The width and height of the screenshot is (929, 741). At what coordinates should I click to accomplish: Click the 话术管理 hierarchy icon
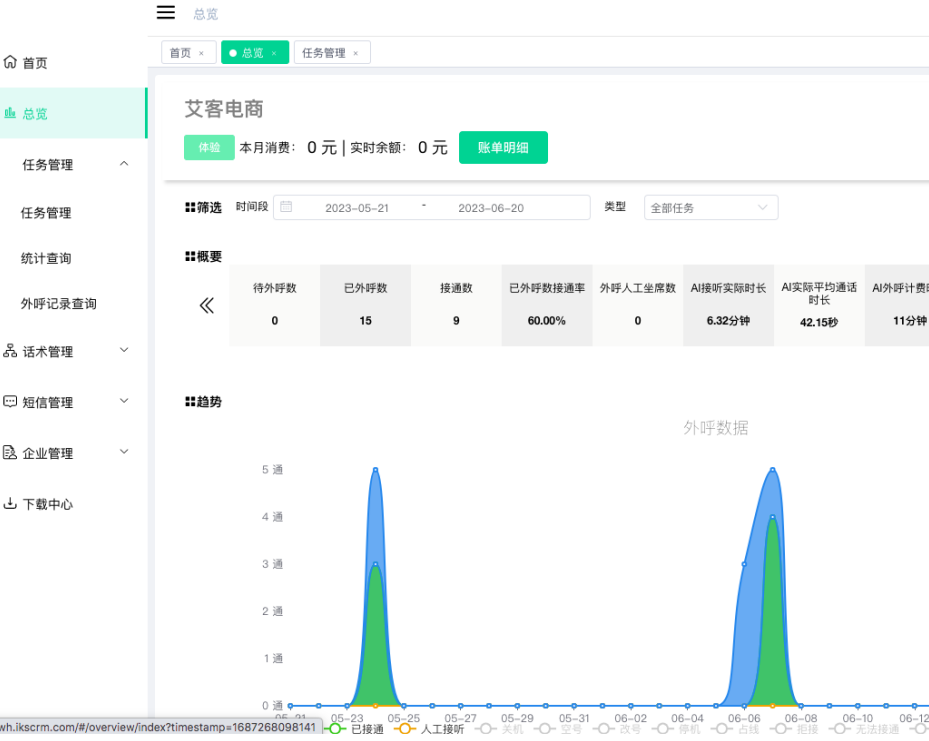pyautogui.click(x=10, y=352)
